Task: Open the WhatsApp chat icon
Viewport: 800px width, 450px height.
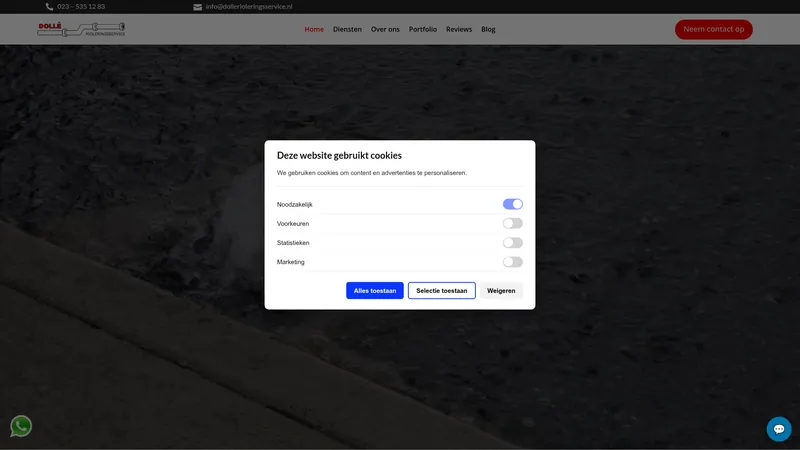Action: pyautogui.click(x=21, y=426)
